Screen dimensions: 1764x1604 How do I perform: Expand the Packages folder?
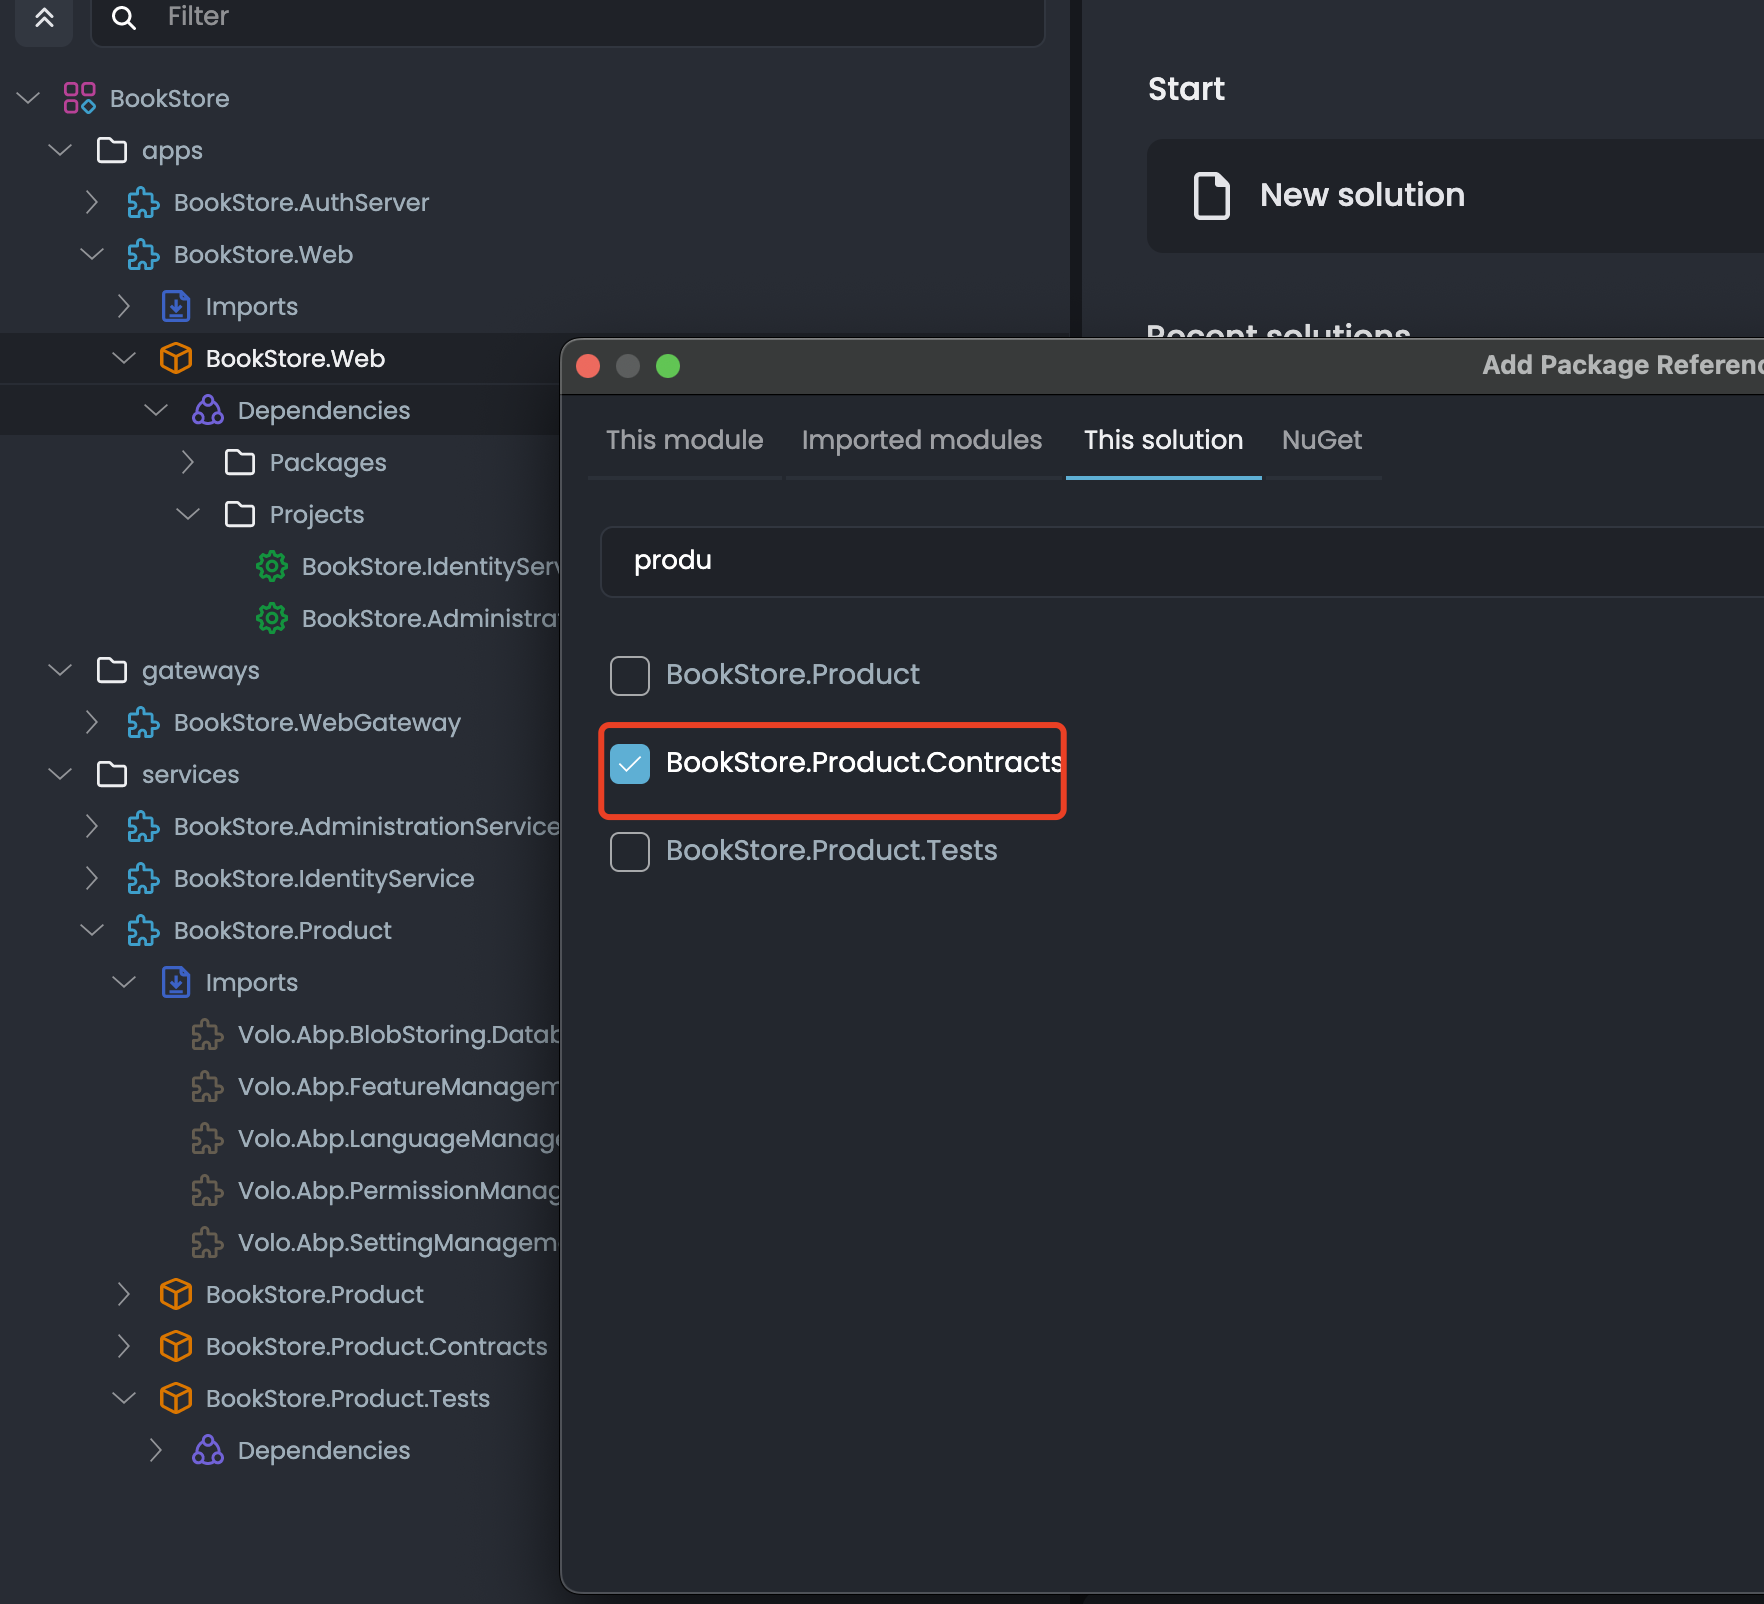[188, 462]
